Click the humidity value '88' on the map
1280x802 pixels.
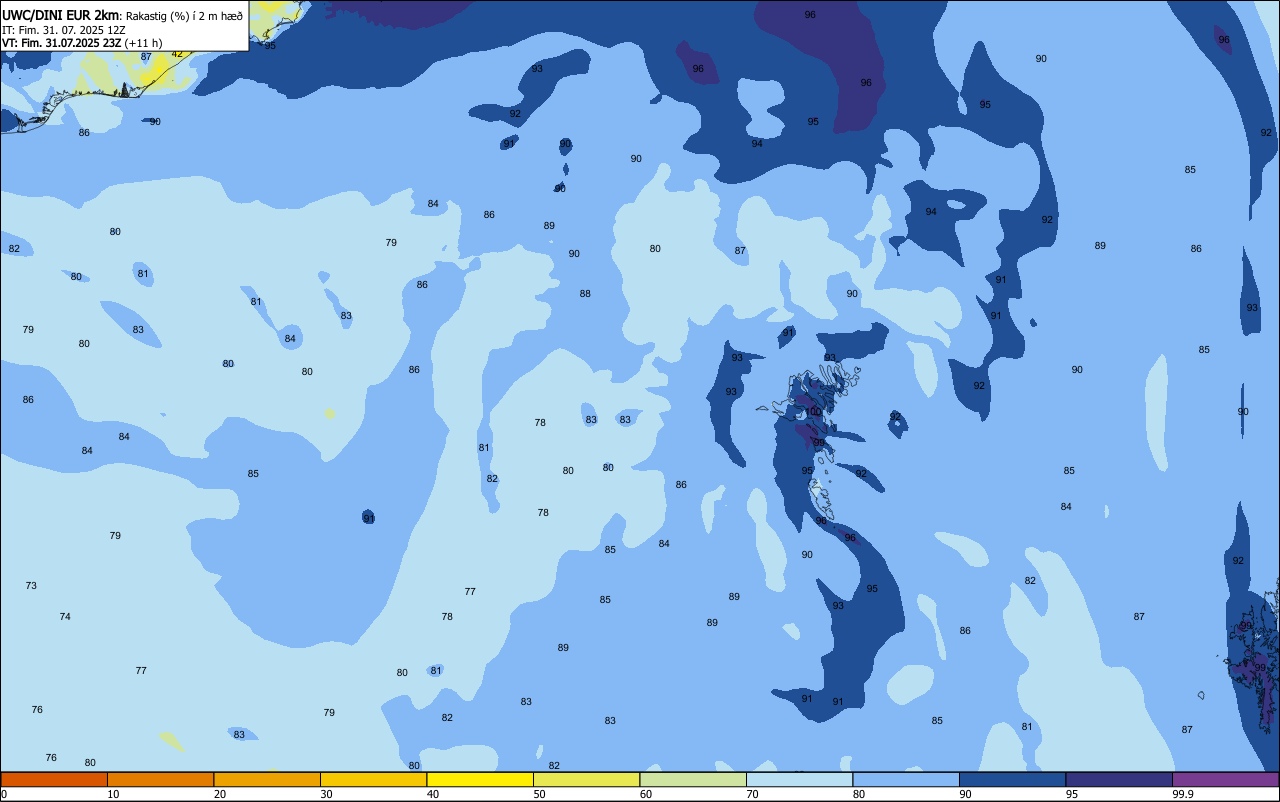point(585,294)
